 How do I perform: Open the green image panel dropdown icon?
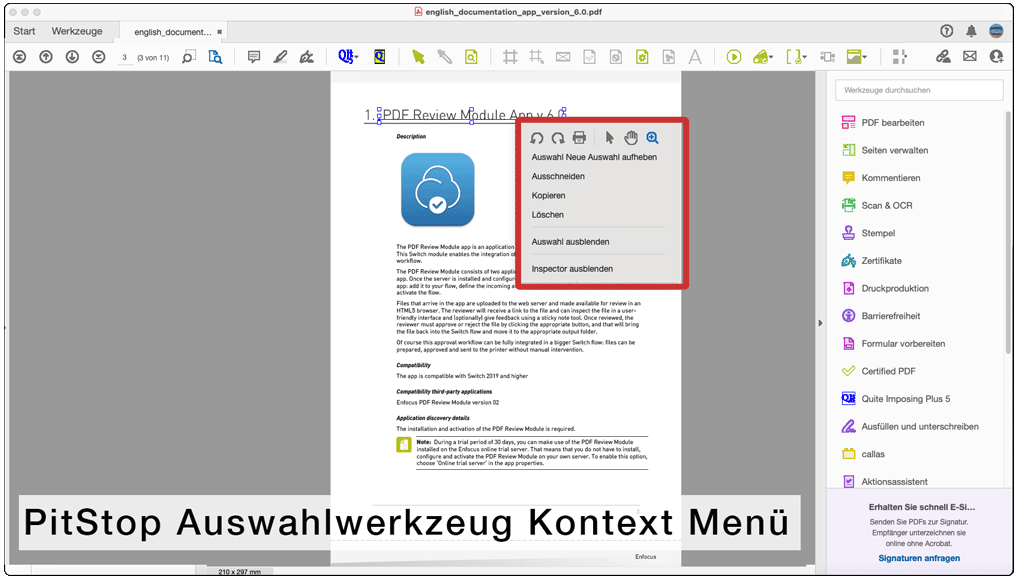(x=856, y=57)
